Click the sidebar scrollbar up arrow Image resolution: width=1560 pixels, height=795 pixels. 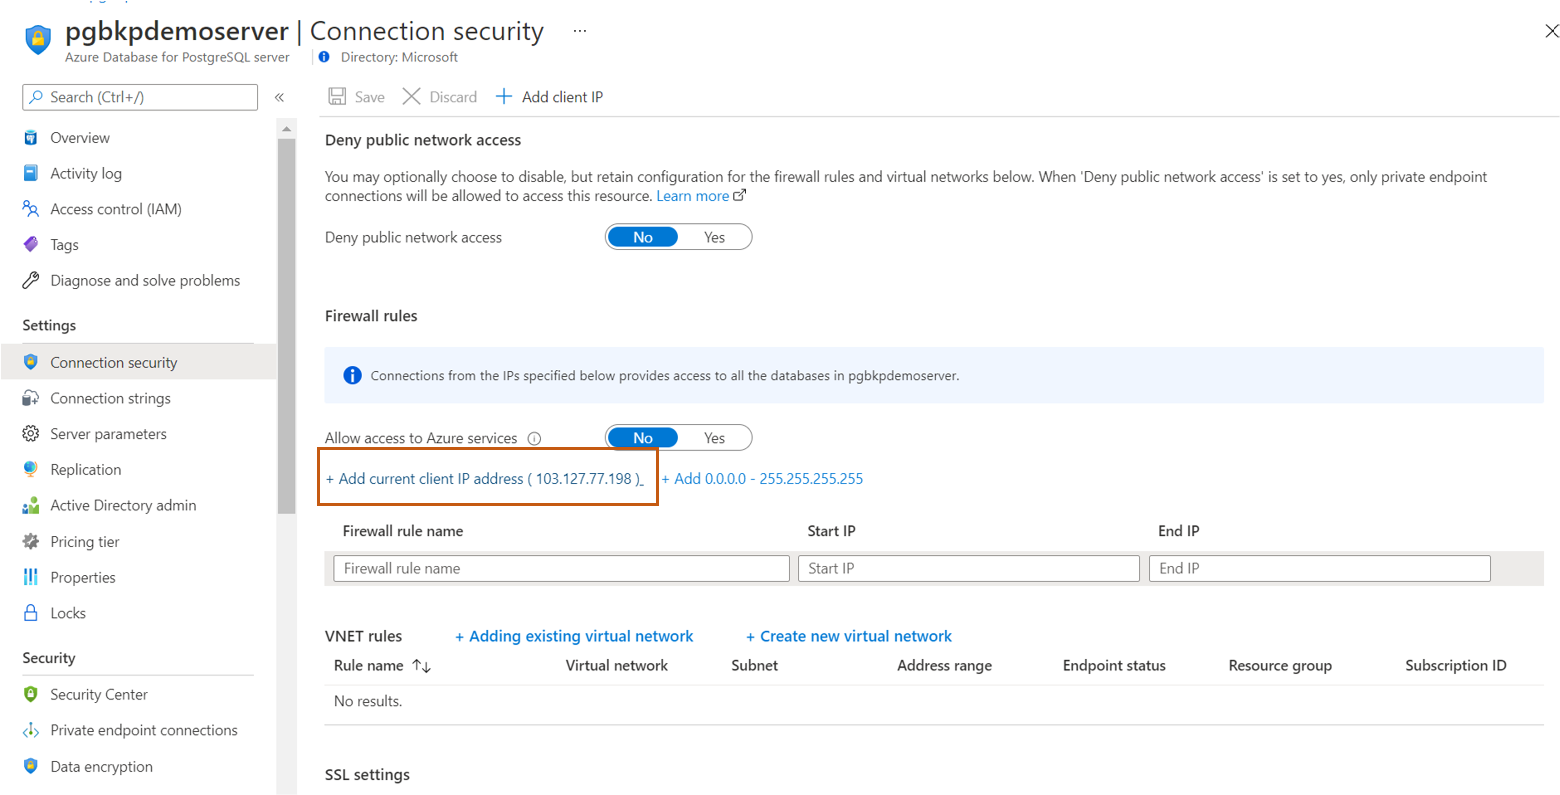click(287, 129)
